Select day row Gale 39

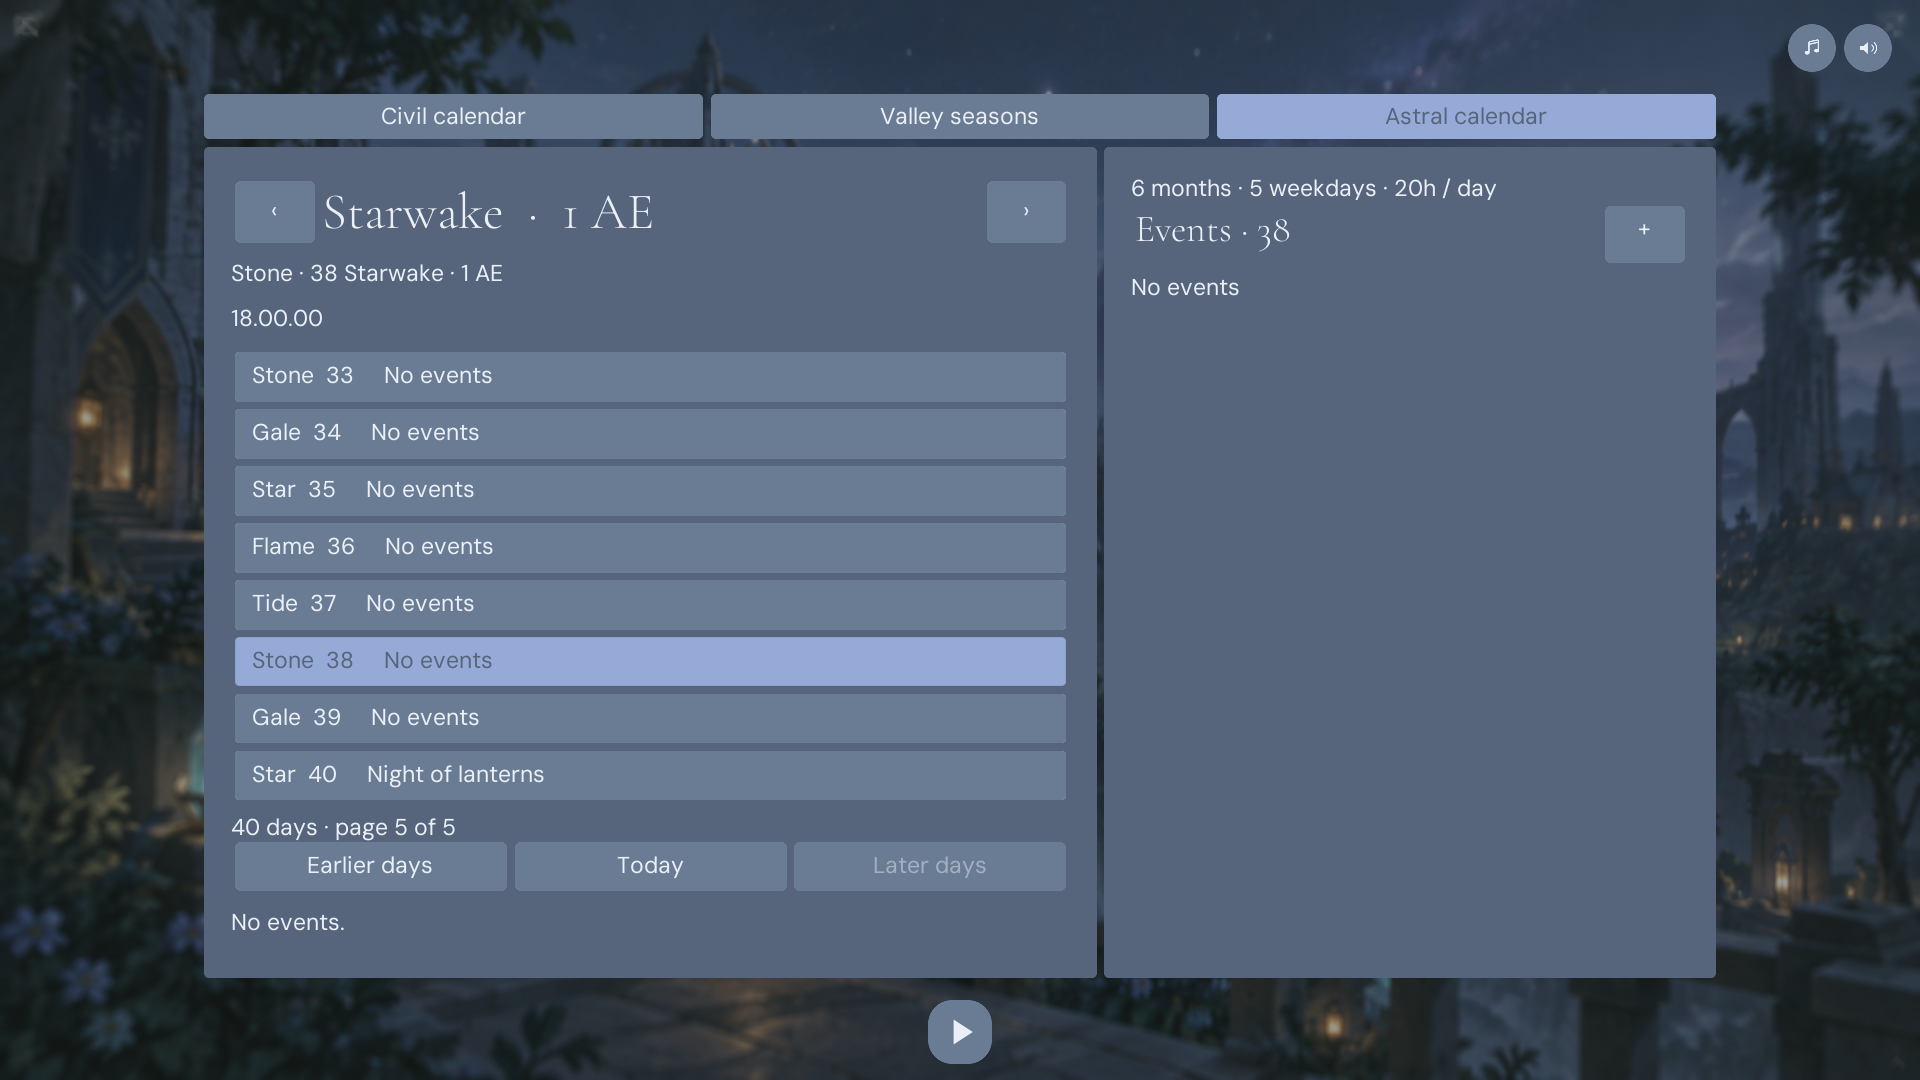click(650, 718)
